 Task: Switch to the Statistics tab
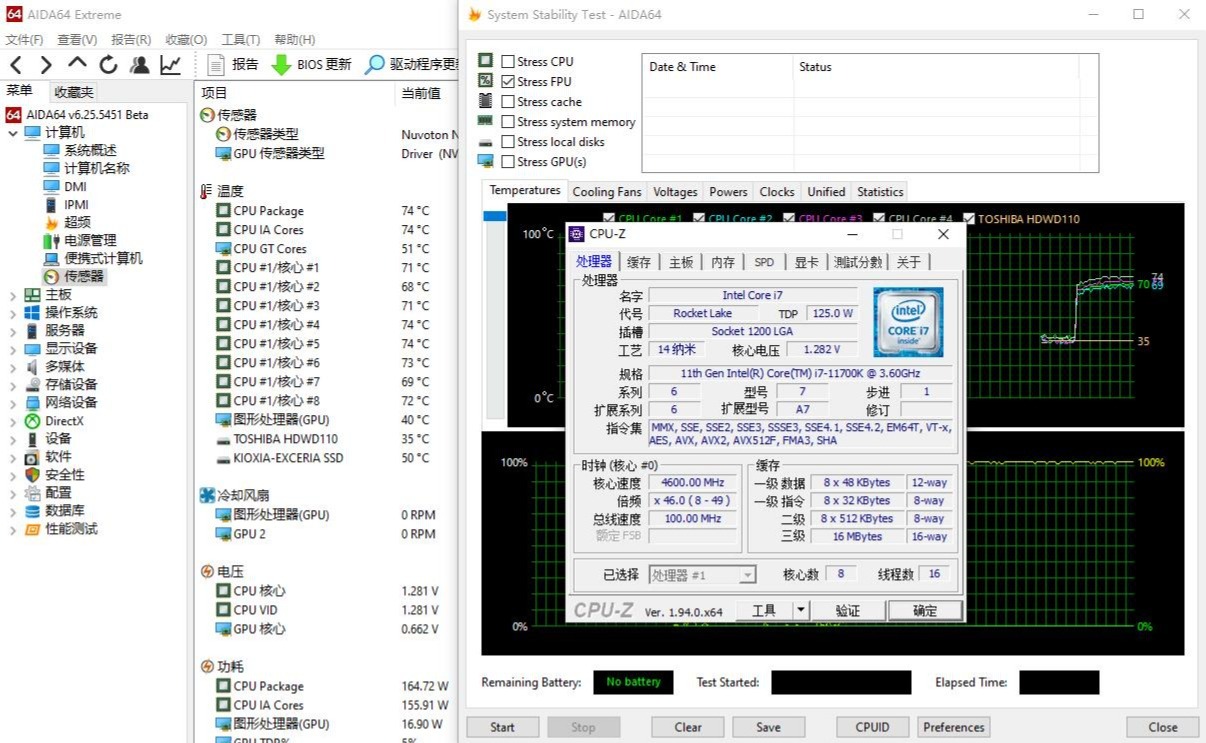(880, 191)
